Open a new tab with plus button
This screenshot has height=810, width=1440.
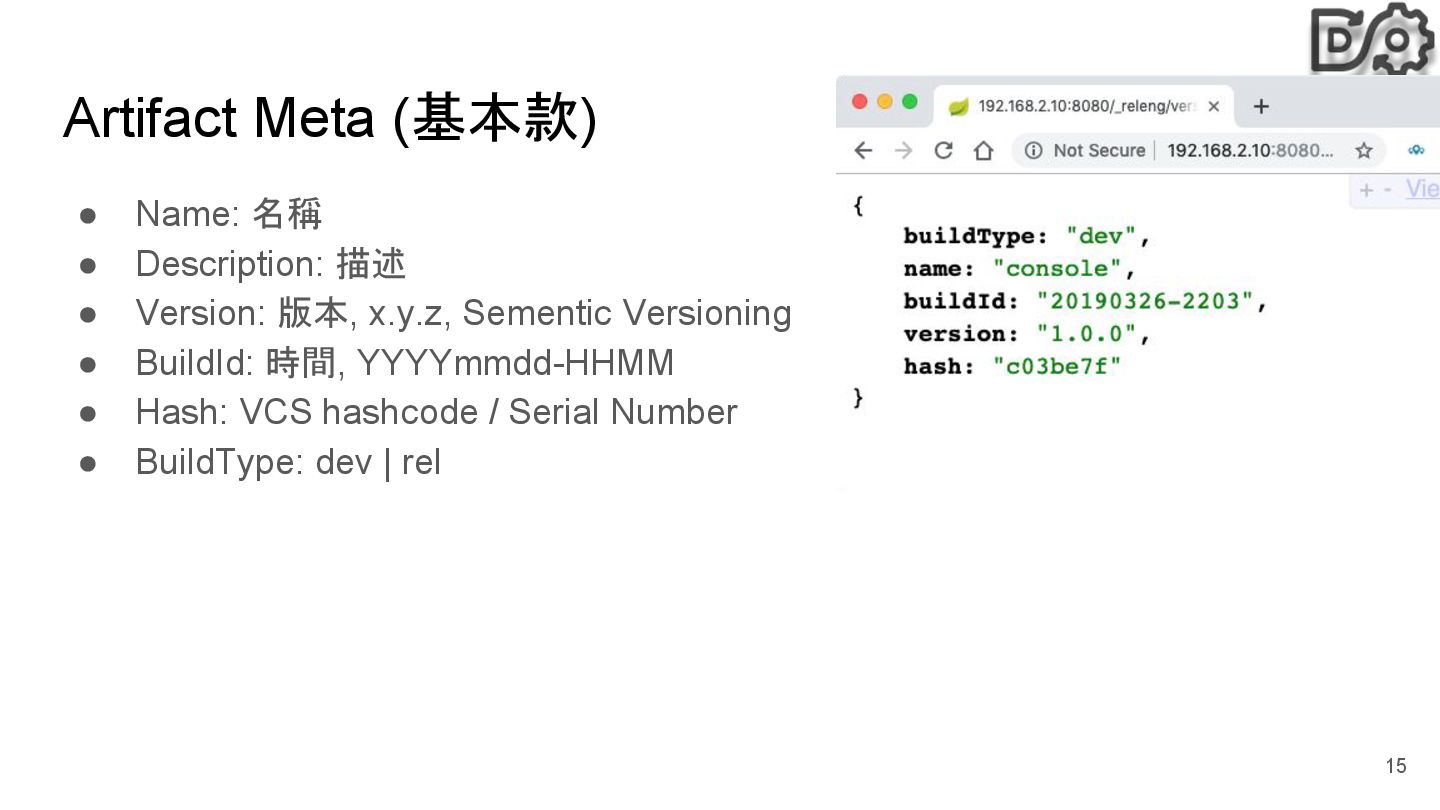[x=1261, y=106]
